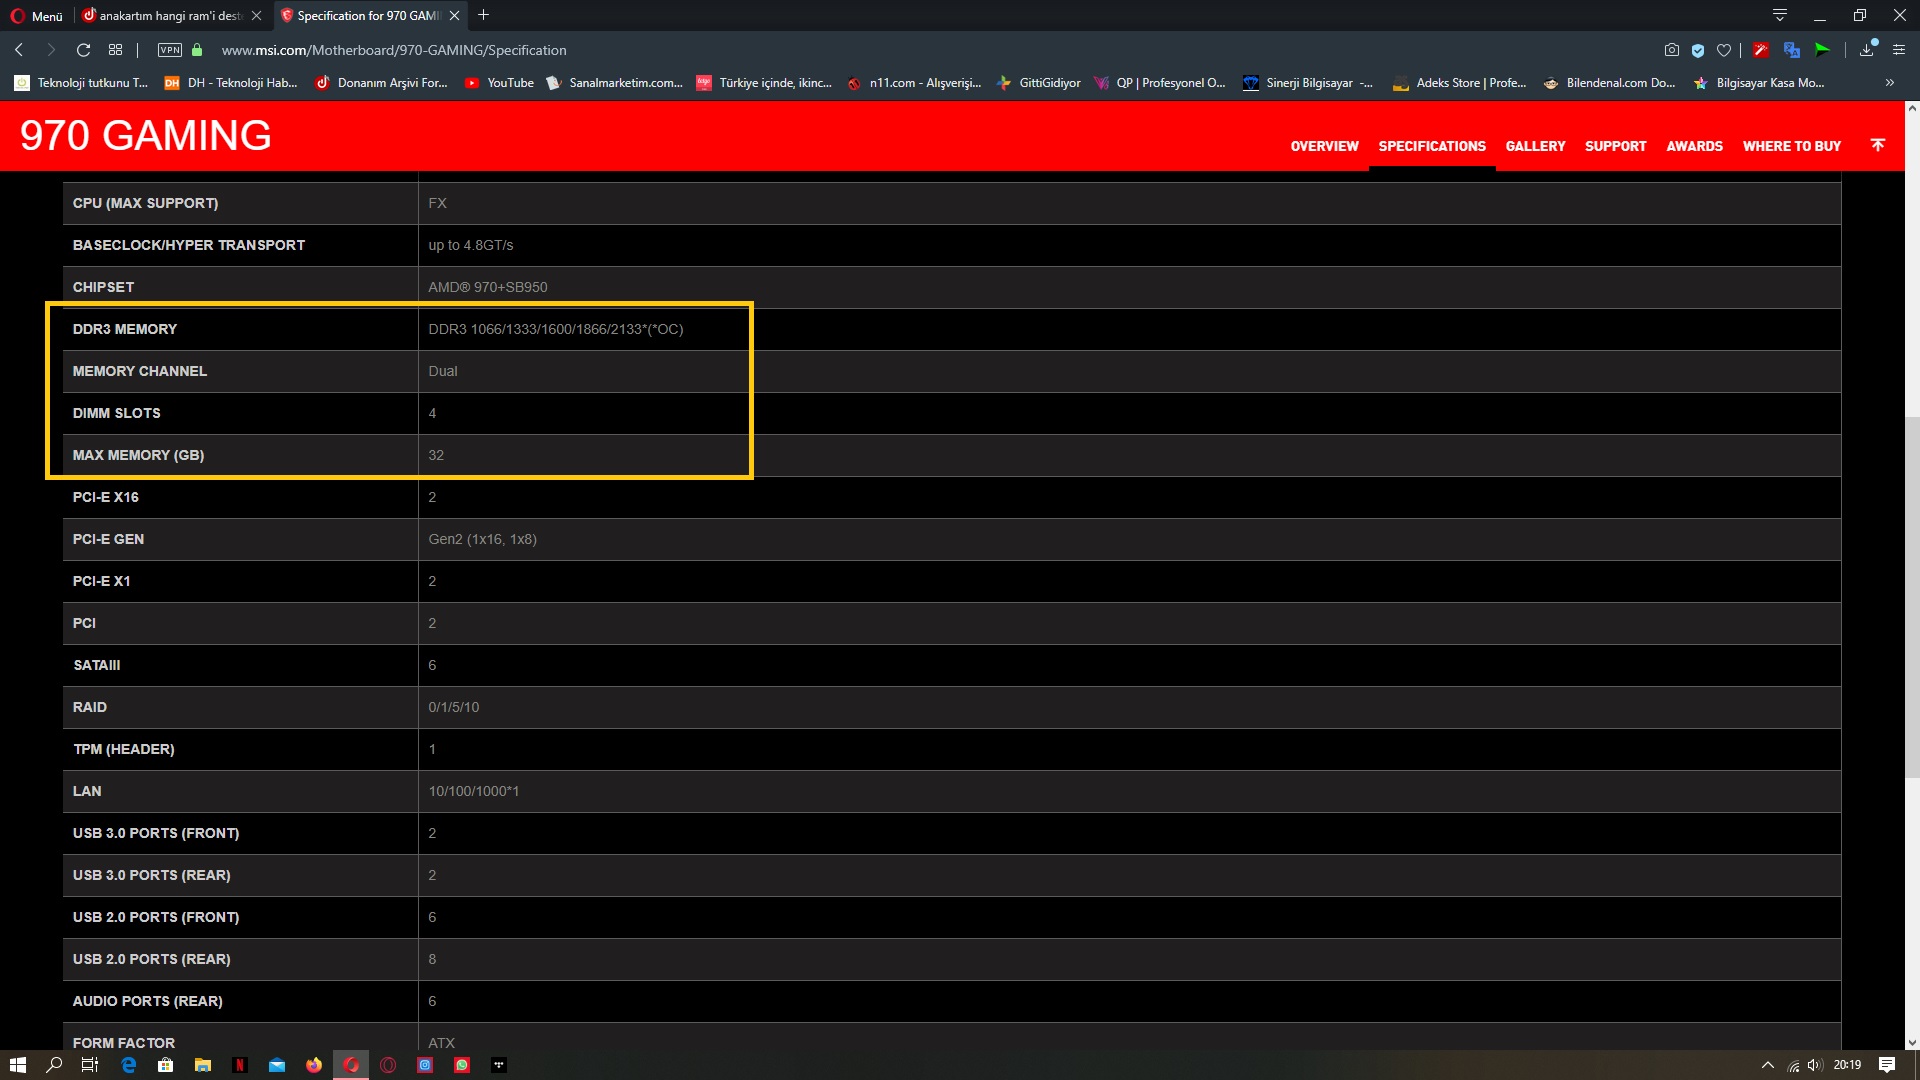Open Task View on taskbar
The width and height of the screenshot is (1920, 1080).
click(89, 1065)
